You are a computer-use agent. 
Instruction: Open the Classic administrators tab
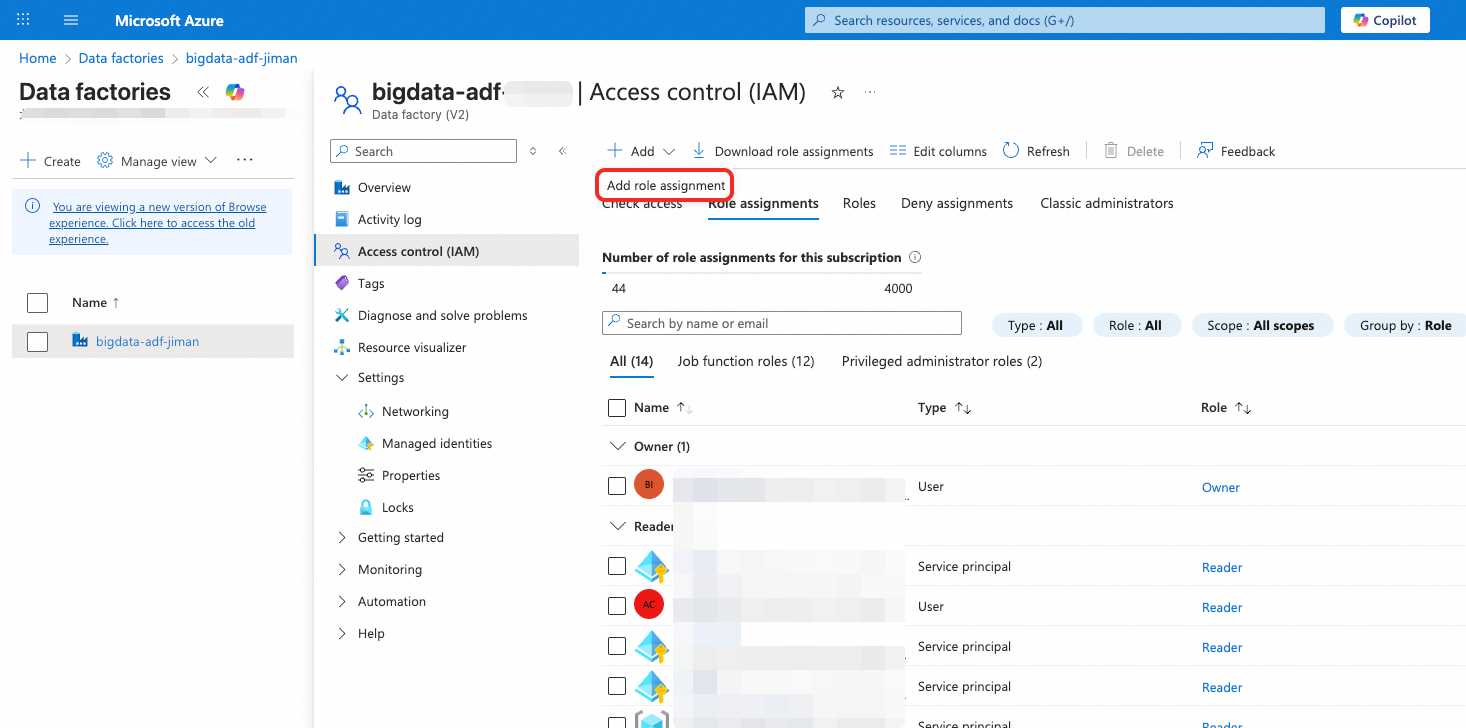(x=1107, y=203)
